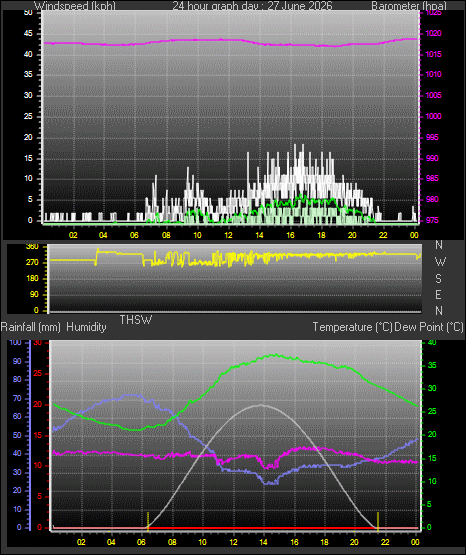This screenshot has height=555, width=466.
Task: Click the Barometer (hpa) axis title
Action: pyautogui.click(x=409, y=6)
